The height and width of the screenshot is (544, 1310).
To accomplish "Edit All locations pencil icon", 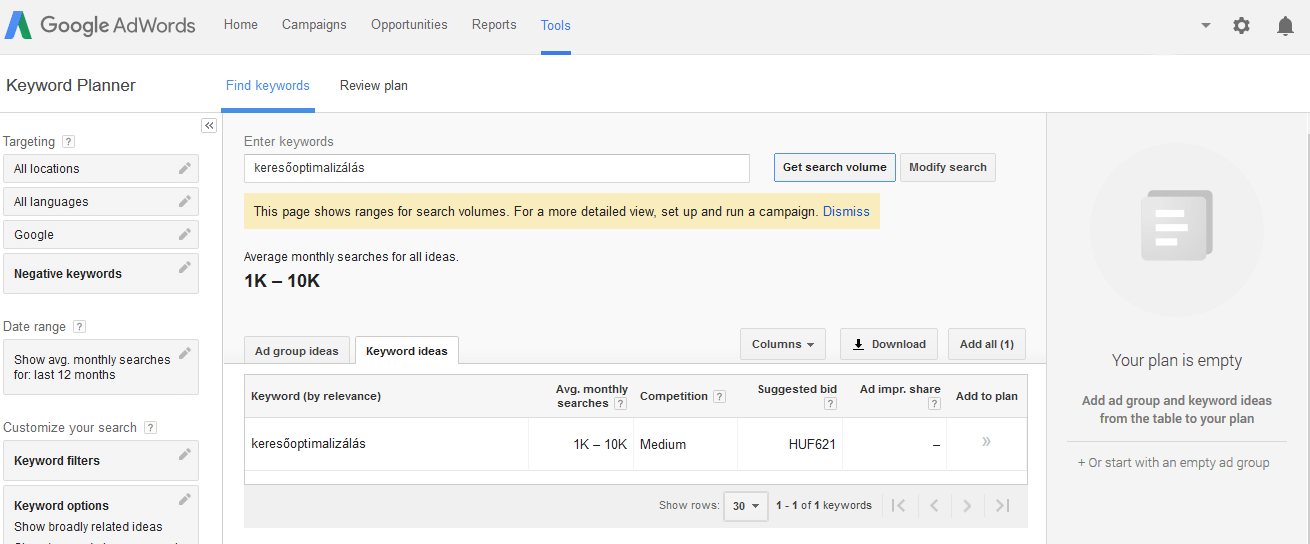I will [184, 168].
